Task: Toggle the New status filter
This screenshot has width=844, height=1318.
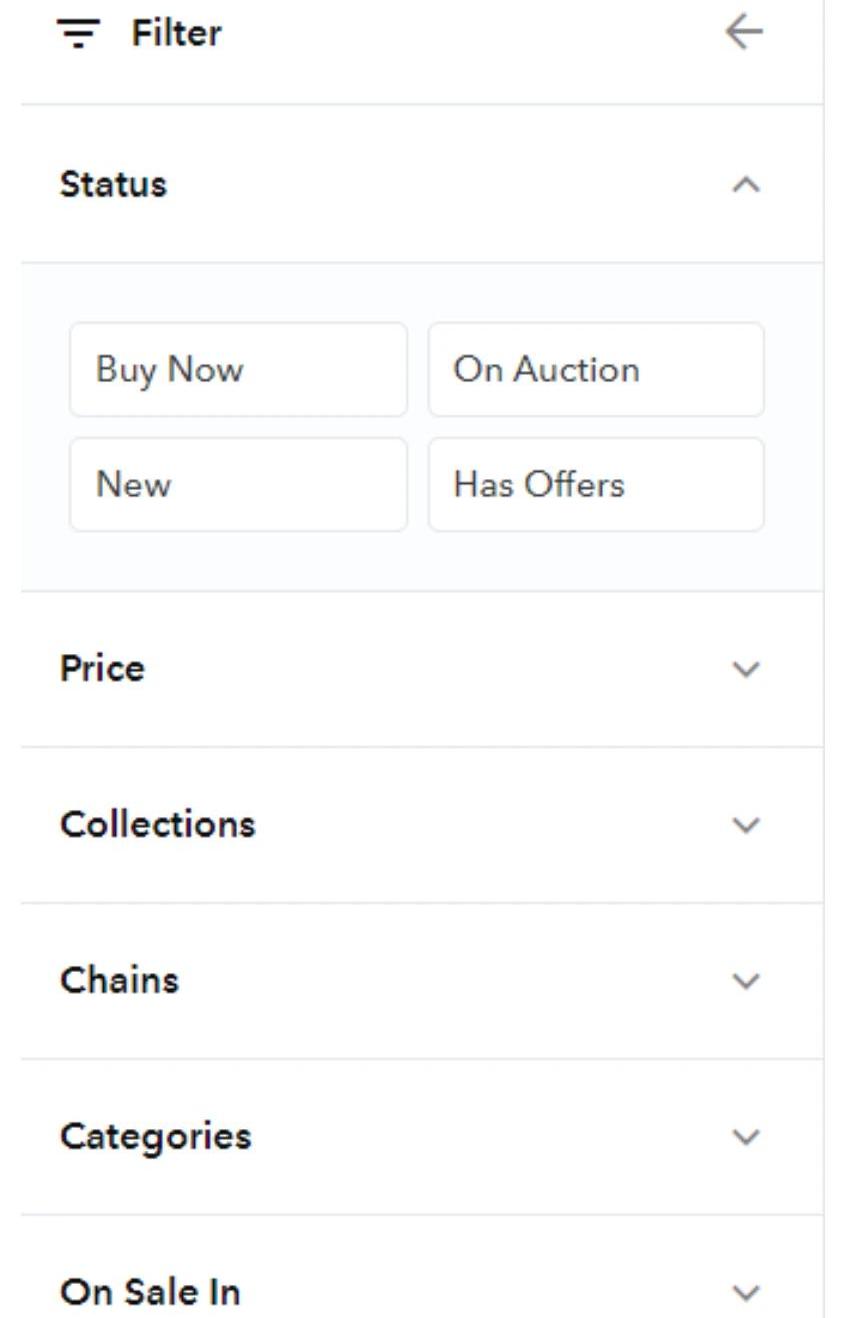Action: tap(238, 485)
